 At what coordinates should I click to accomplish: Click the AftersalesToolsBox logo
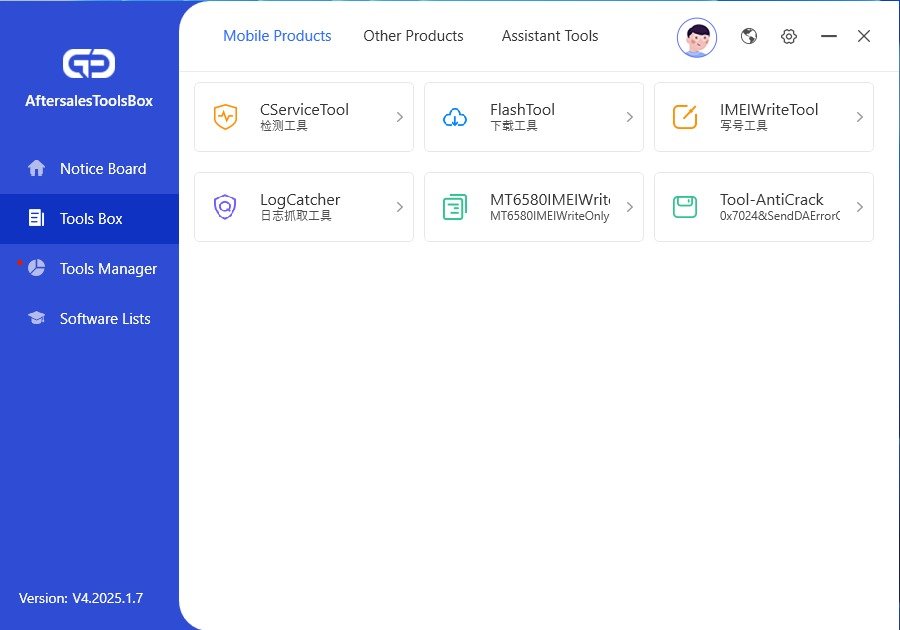point(89,64)
